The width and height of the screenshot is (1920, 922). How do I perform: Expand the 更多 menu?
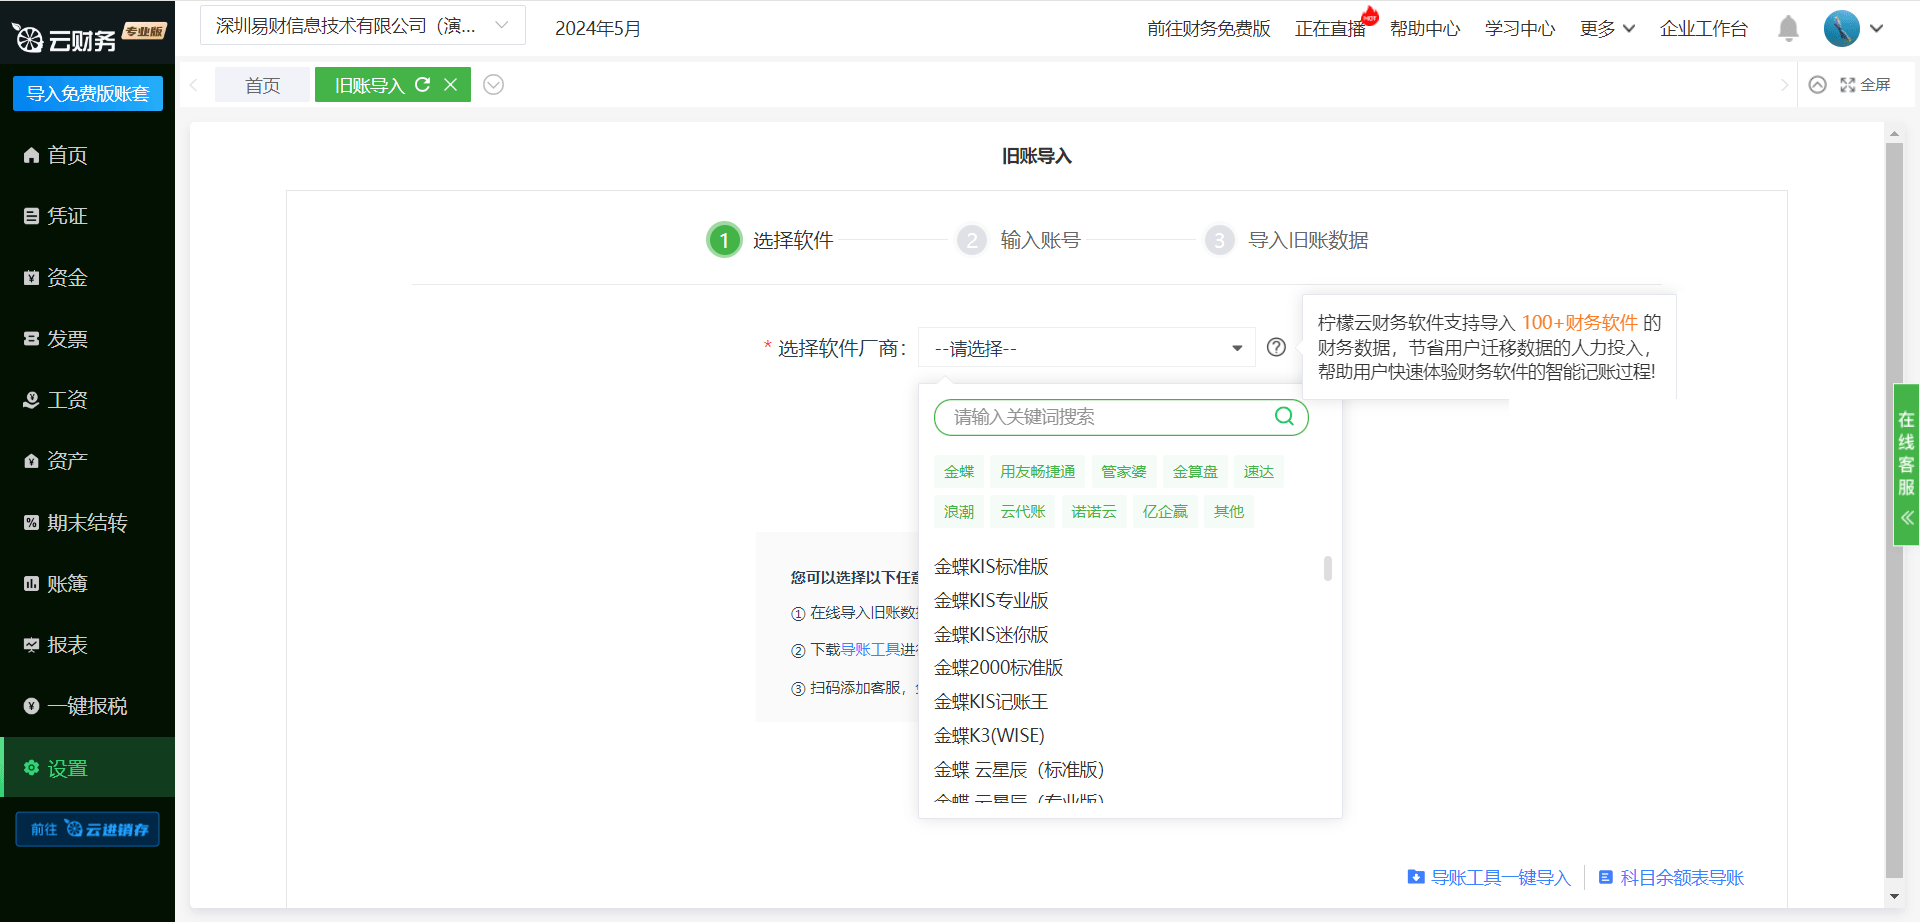(1607, 28)
